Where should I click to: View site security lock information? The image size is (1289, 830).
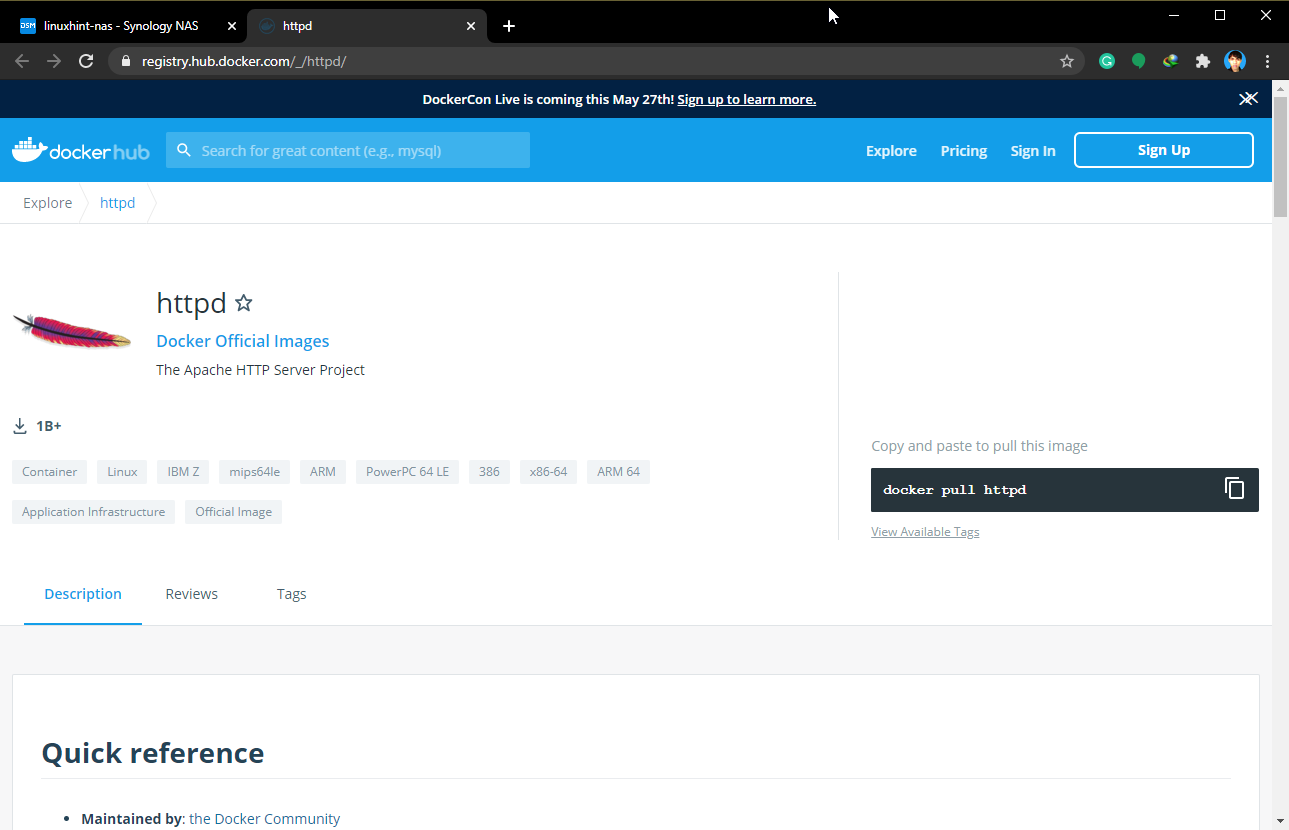click(126, 61)
